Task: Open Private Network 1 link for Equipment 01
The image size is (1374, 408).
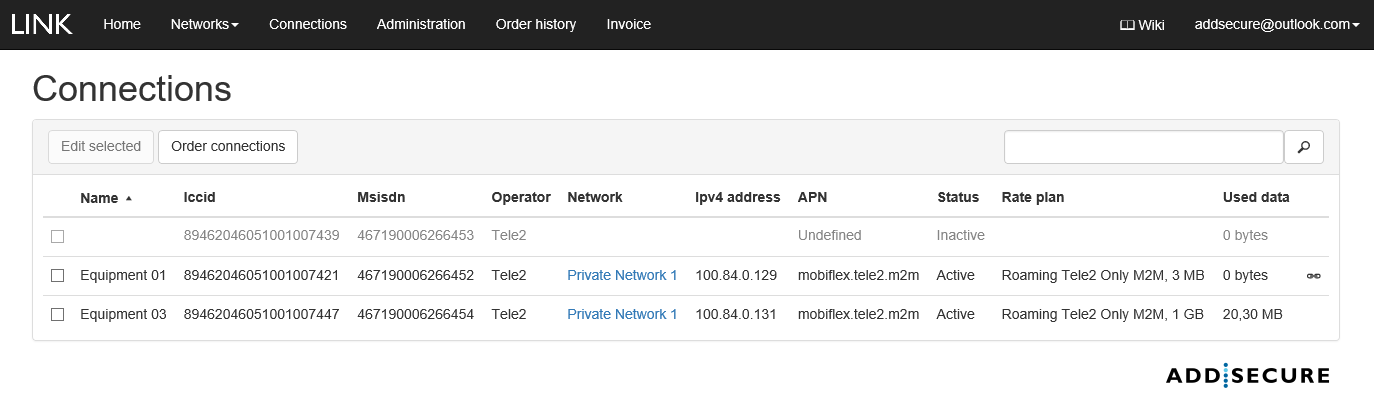Action: click(622, 276)
